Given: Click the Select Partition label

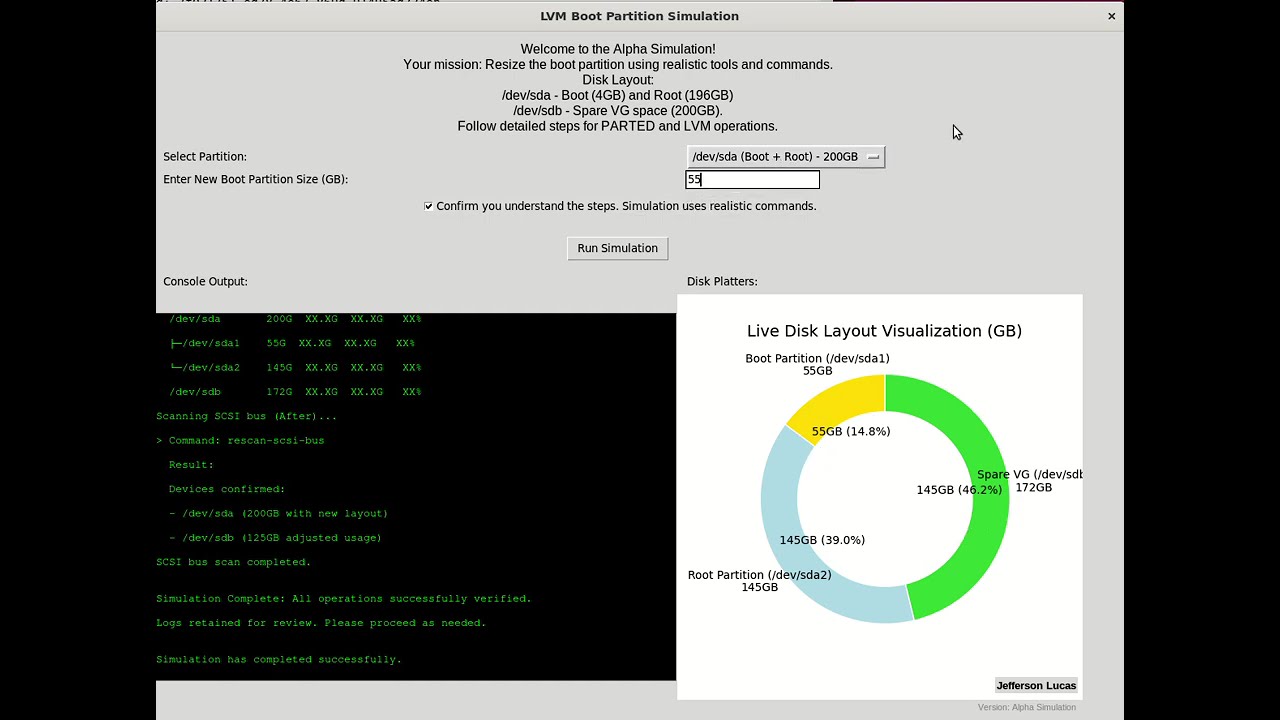Looking at the screenshot, I should click(x=205, y=157).
